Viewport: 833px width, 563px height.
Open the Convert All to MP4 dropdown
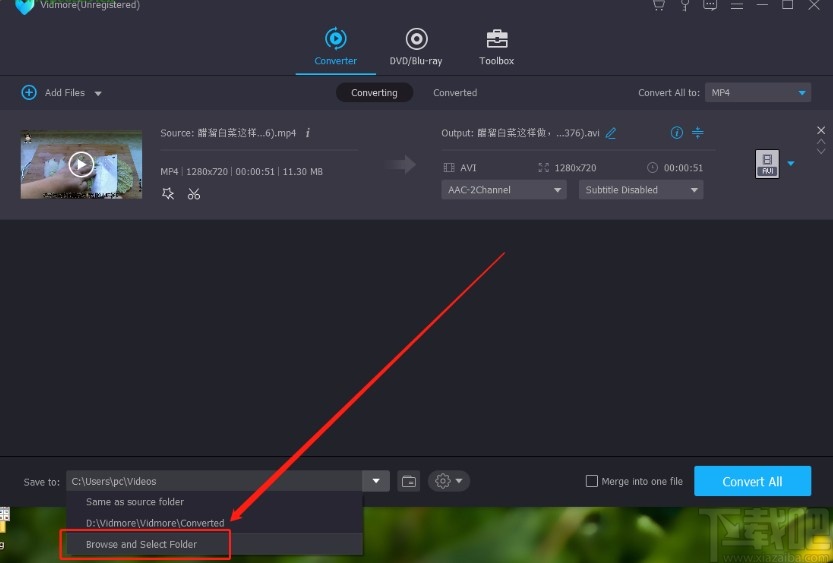(x=758, y=92)
